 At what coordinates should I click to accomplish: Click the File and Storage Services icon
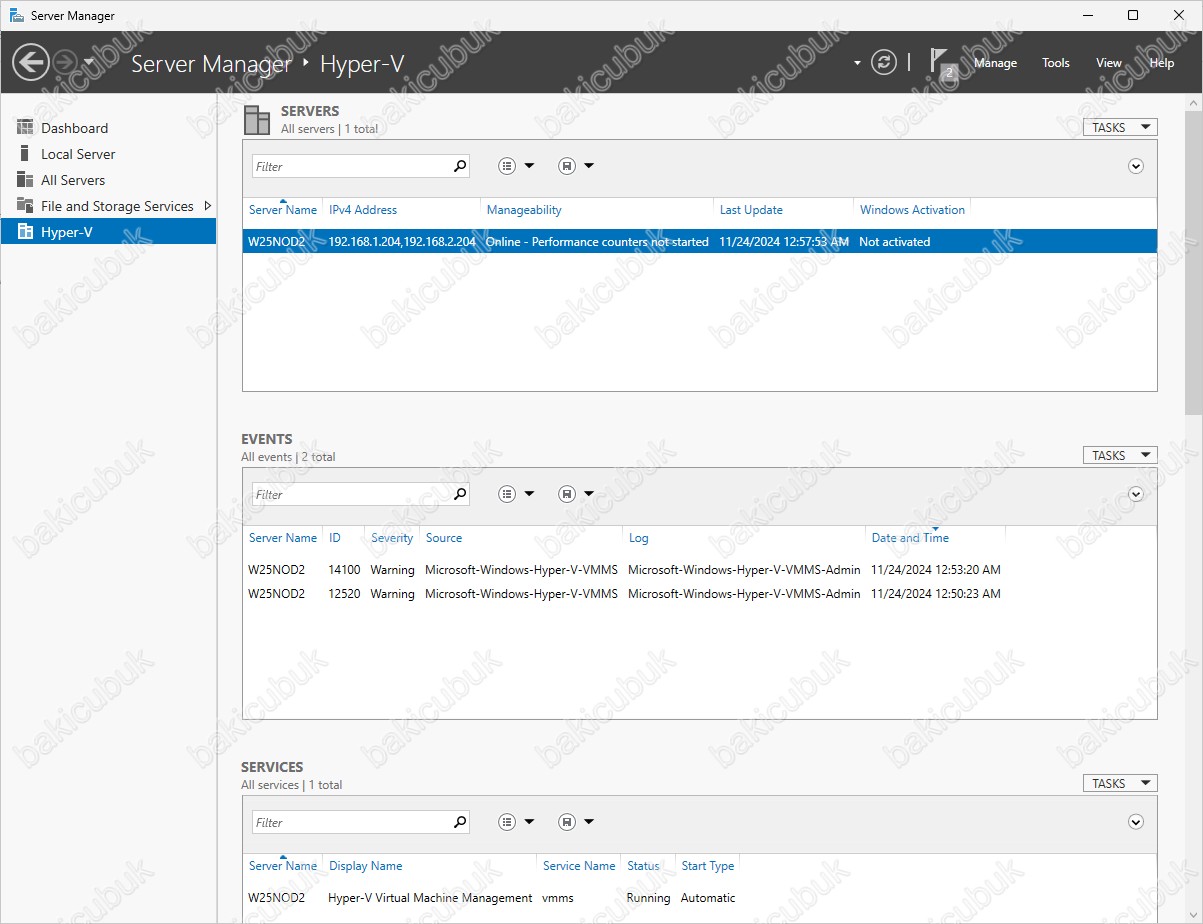25,206
